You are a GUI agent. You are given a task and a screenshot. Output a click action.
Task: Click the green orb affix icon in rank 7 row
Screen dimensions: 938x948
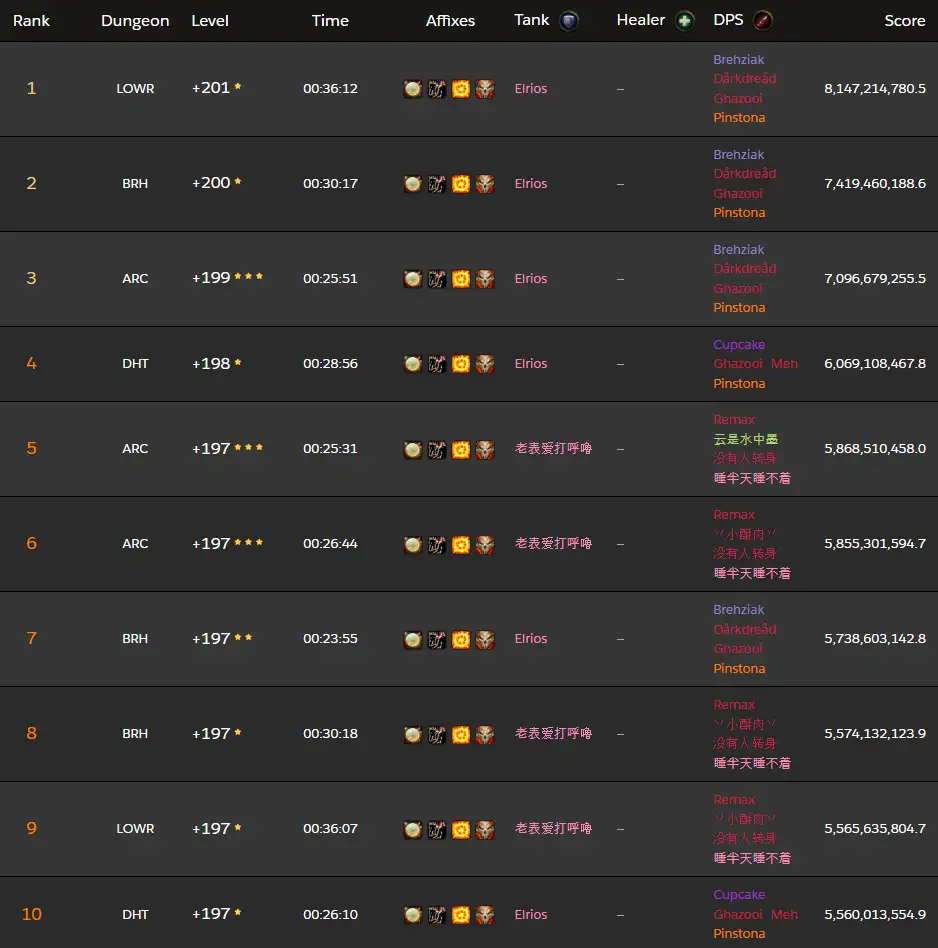tap(413, 639)
